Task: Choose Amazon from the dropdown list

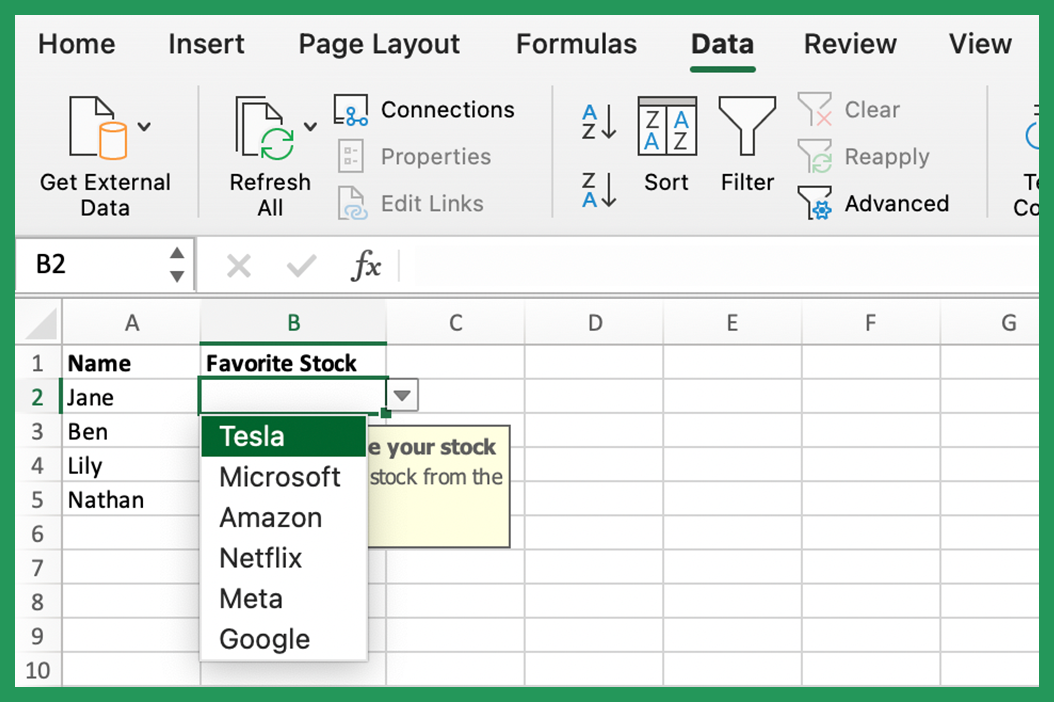Action: click(x=284, y=518)
